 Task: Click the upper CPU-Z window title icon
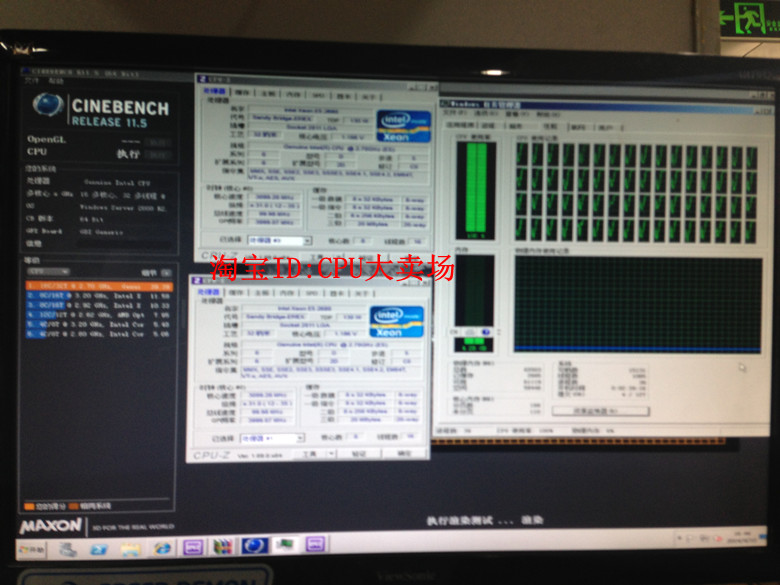[201, 79]
